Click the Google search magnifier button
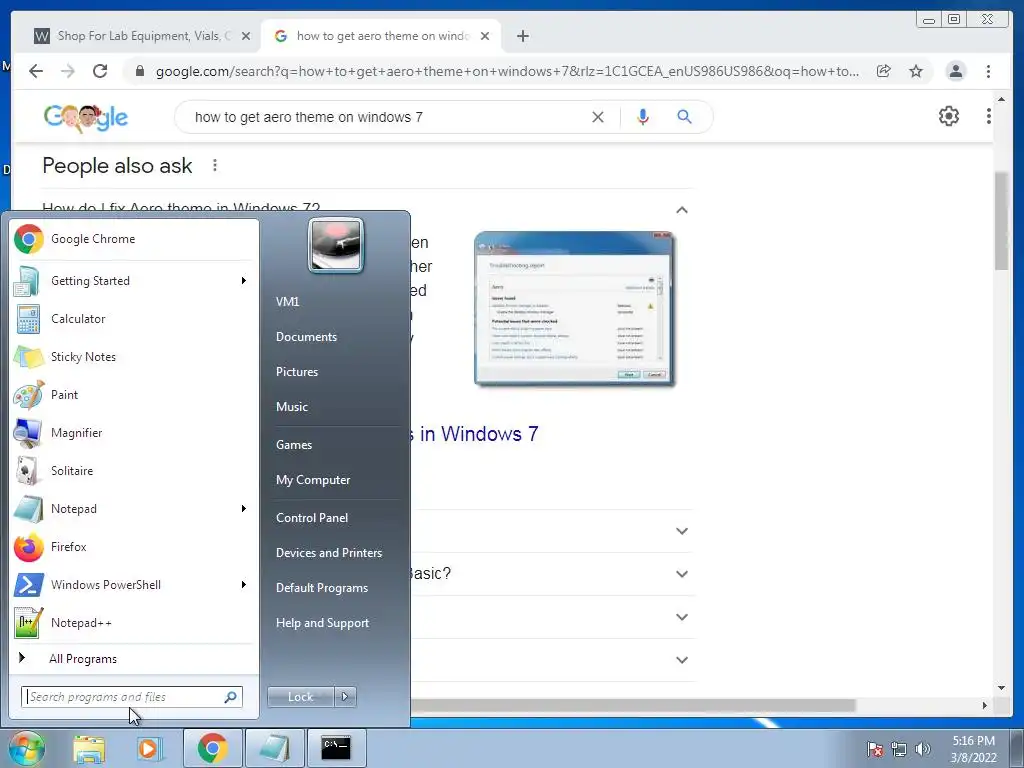This screenshot has width=1024, height=768. pyautogui.click(x=684, y=117)
